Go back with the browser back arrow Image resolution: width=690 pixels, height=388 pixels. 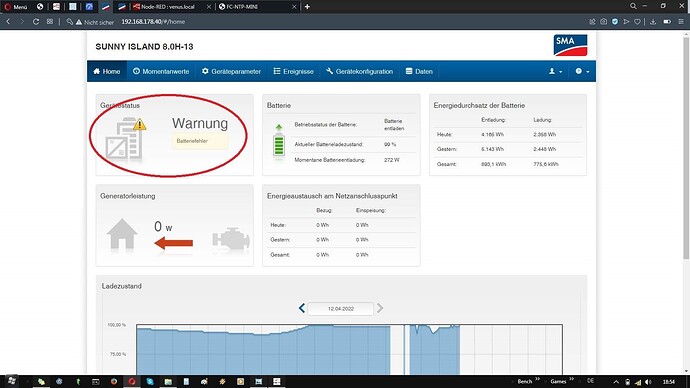(8, 21)
